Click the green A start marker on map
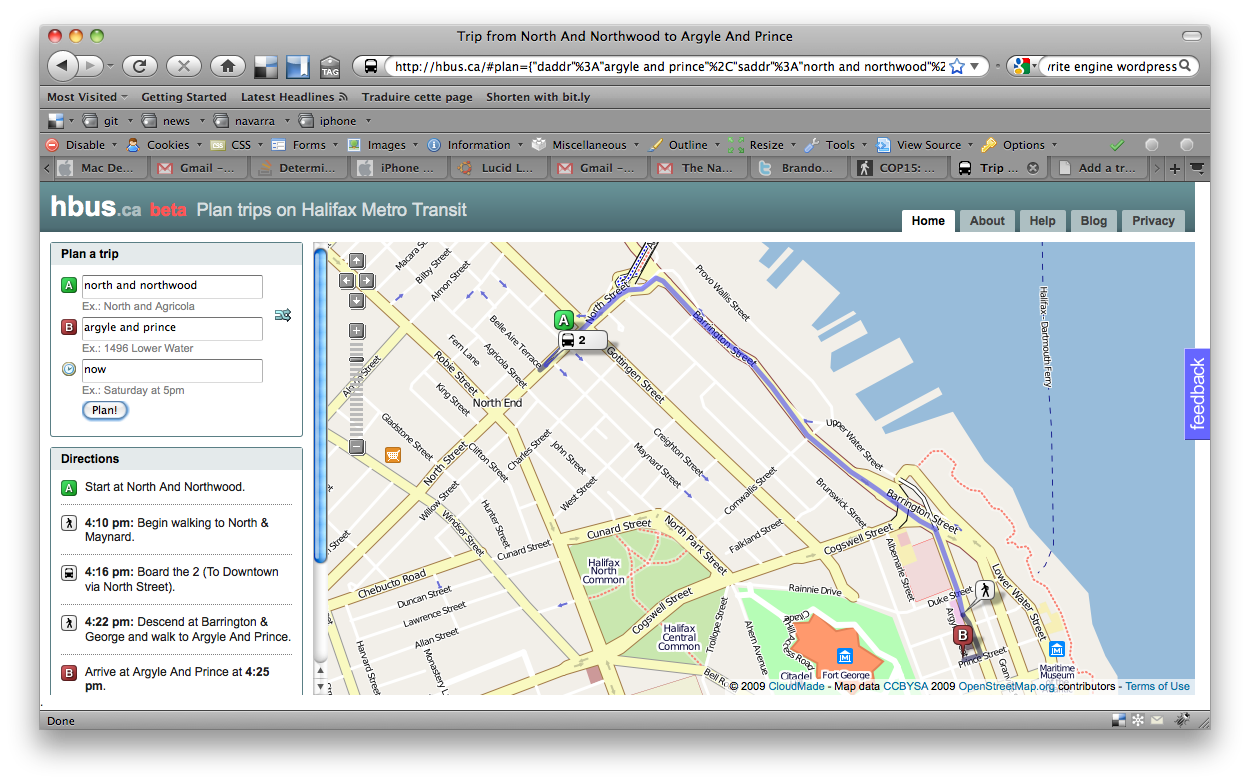 coord(564,320)
